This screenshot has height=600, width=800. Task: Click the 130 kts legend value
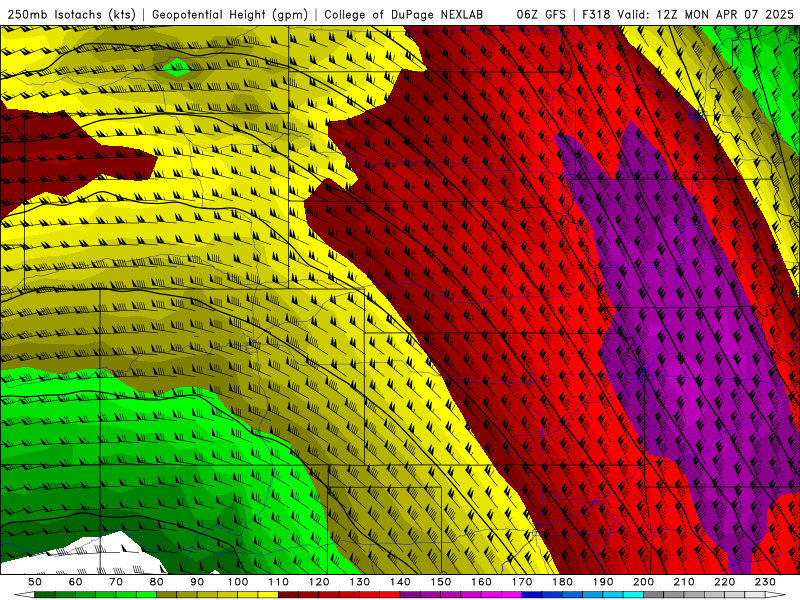360,582
